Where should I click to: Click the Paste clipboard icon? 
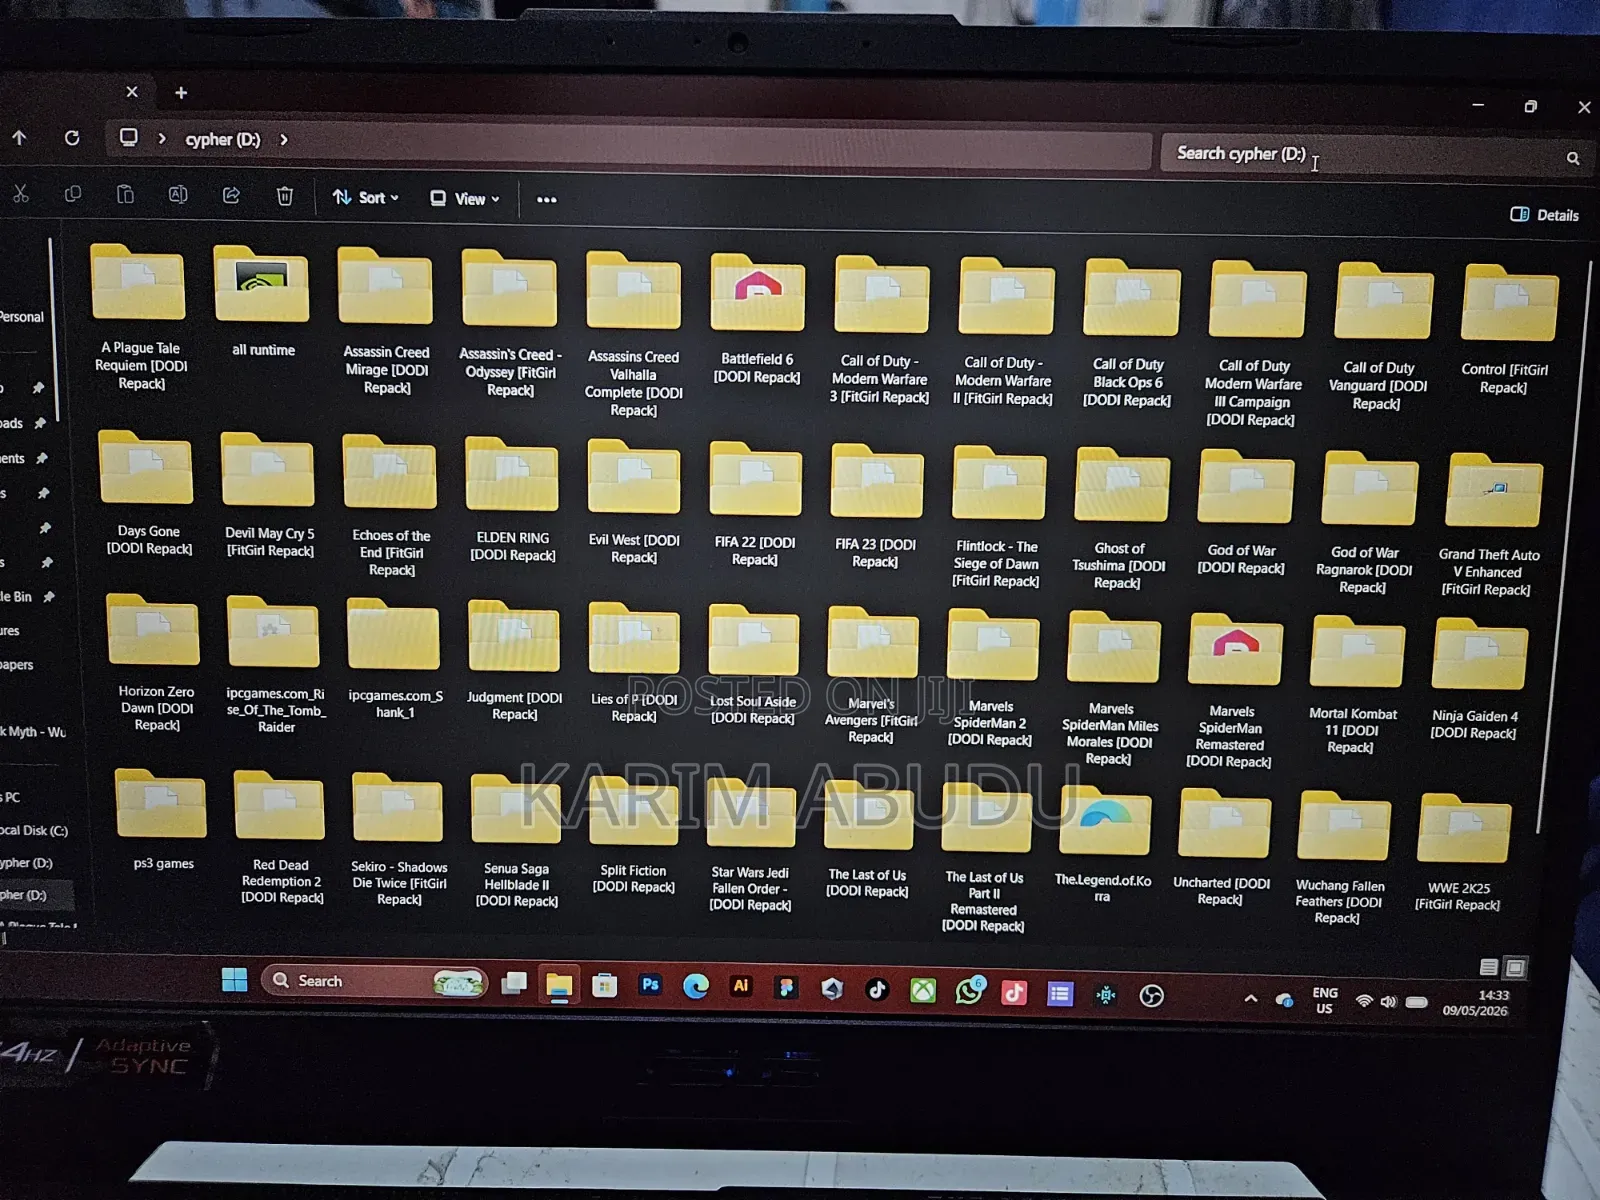click(125, 194)
